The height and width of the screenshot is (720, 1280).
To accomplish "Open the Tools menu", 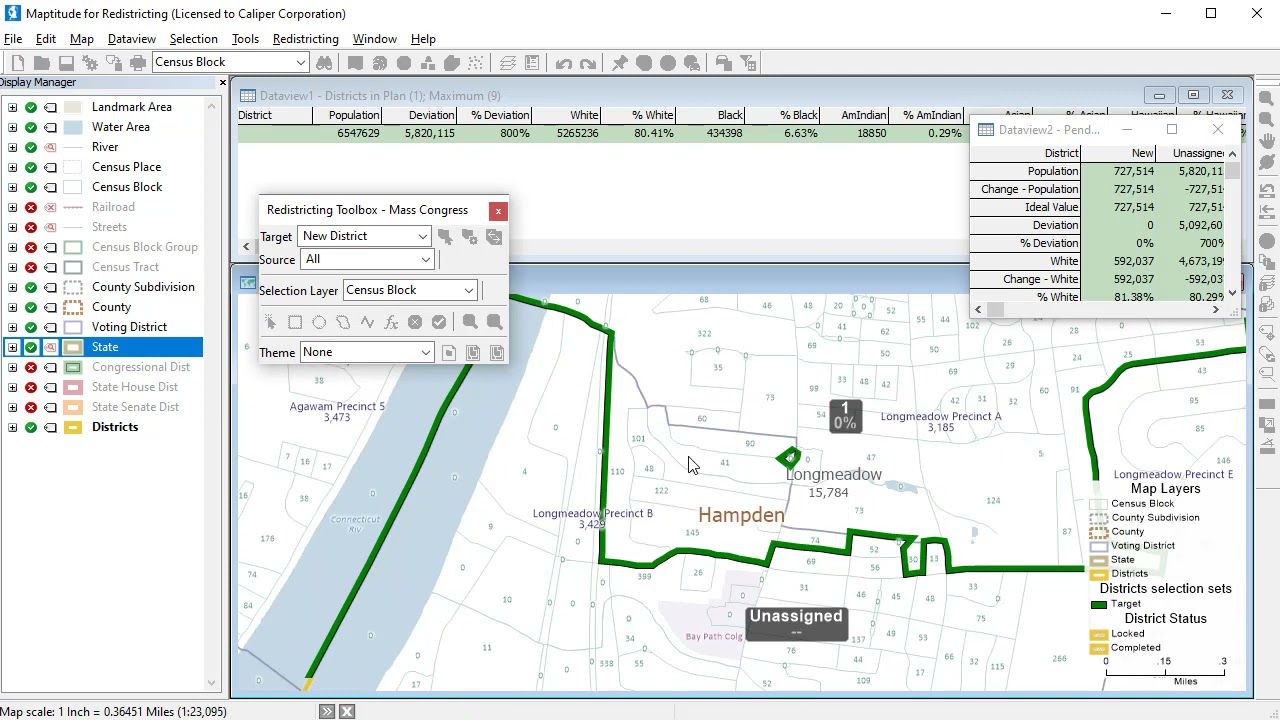I will (x=245, y=39).
